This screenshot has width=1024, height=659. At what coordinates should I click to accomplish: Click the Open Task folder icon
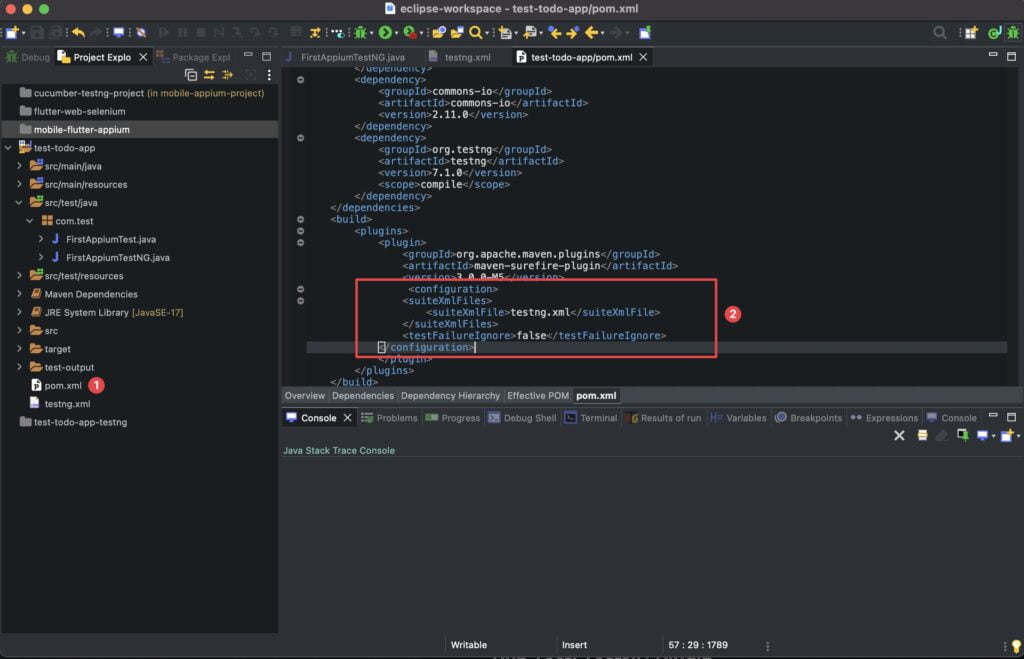(456, 32)
